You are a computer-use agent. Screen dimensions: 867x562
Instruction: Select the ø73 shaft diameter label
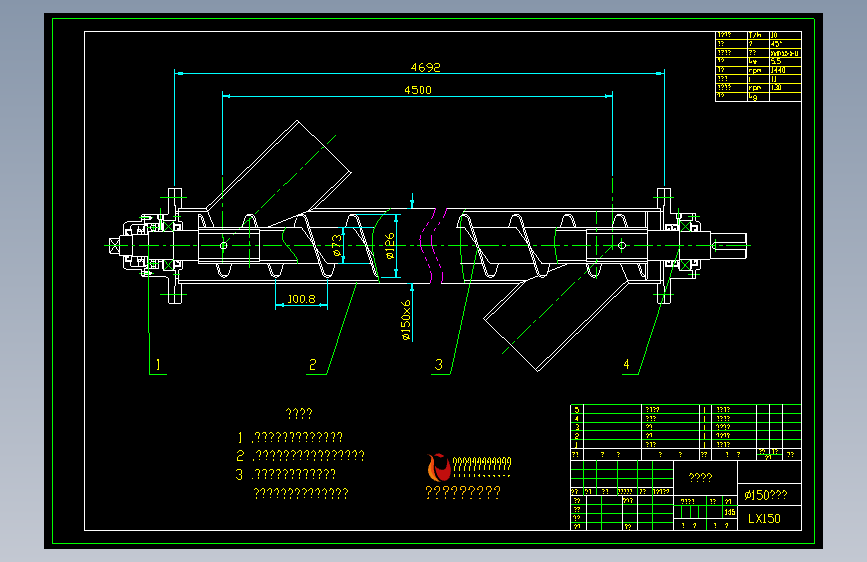coord(337,245)
